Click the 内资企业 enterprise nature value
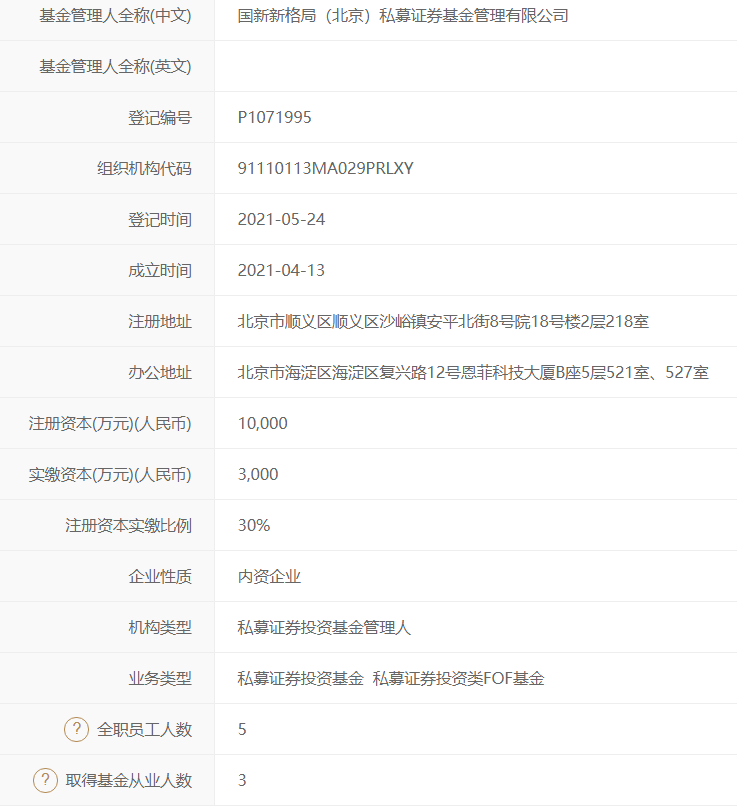This screenshot has width=737, height=806. [269, 576]
